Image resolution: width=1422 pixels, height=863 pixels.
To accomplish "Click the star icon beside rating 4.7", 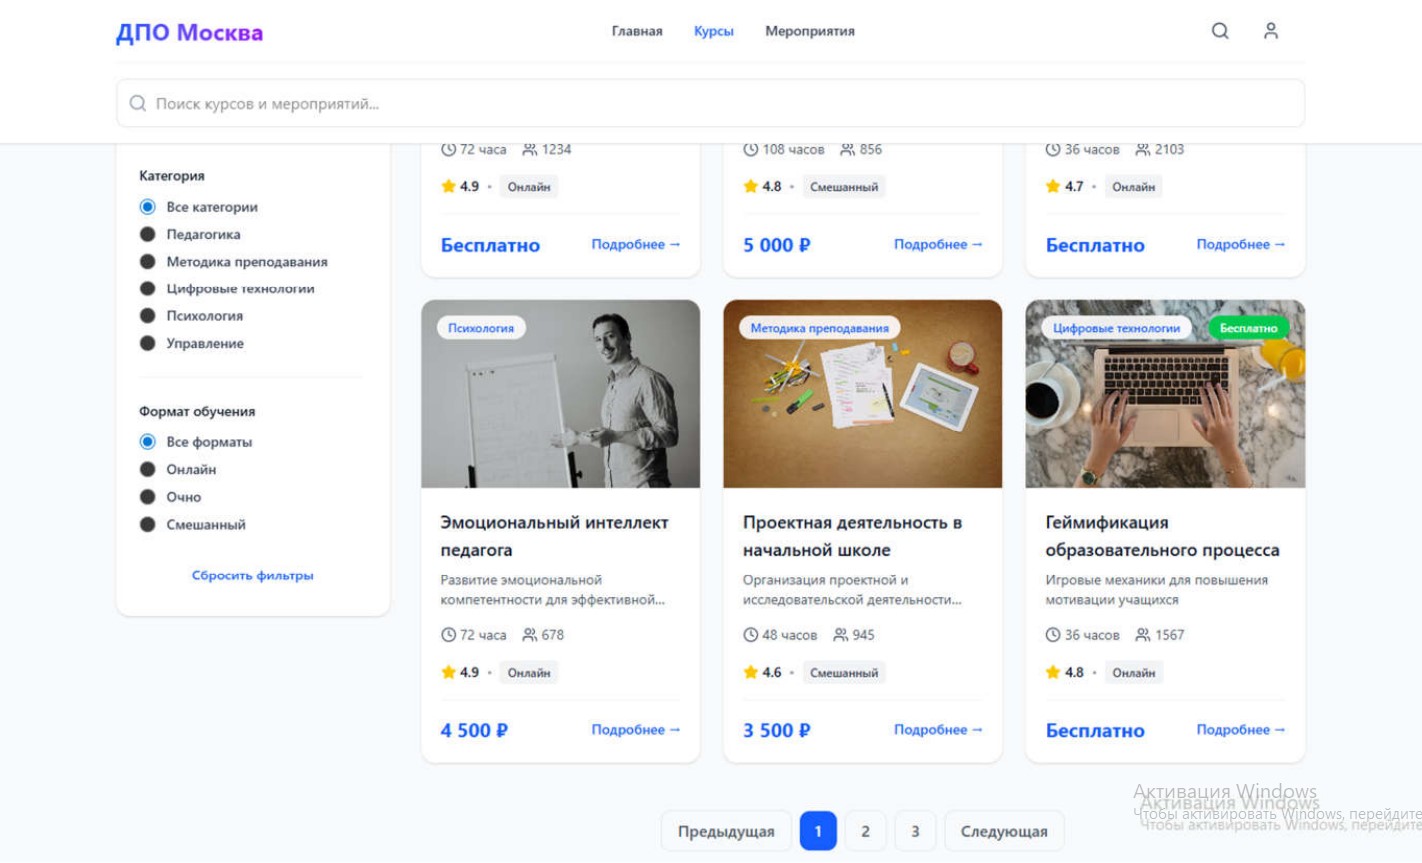I will coord(1053,187).
